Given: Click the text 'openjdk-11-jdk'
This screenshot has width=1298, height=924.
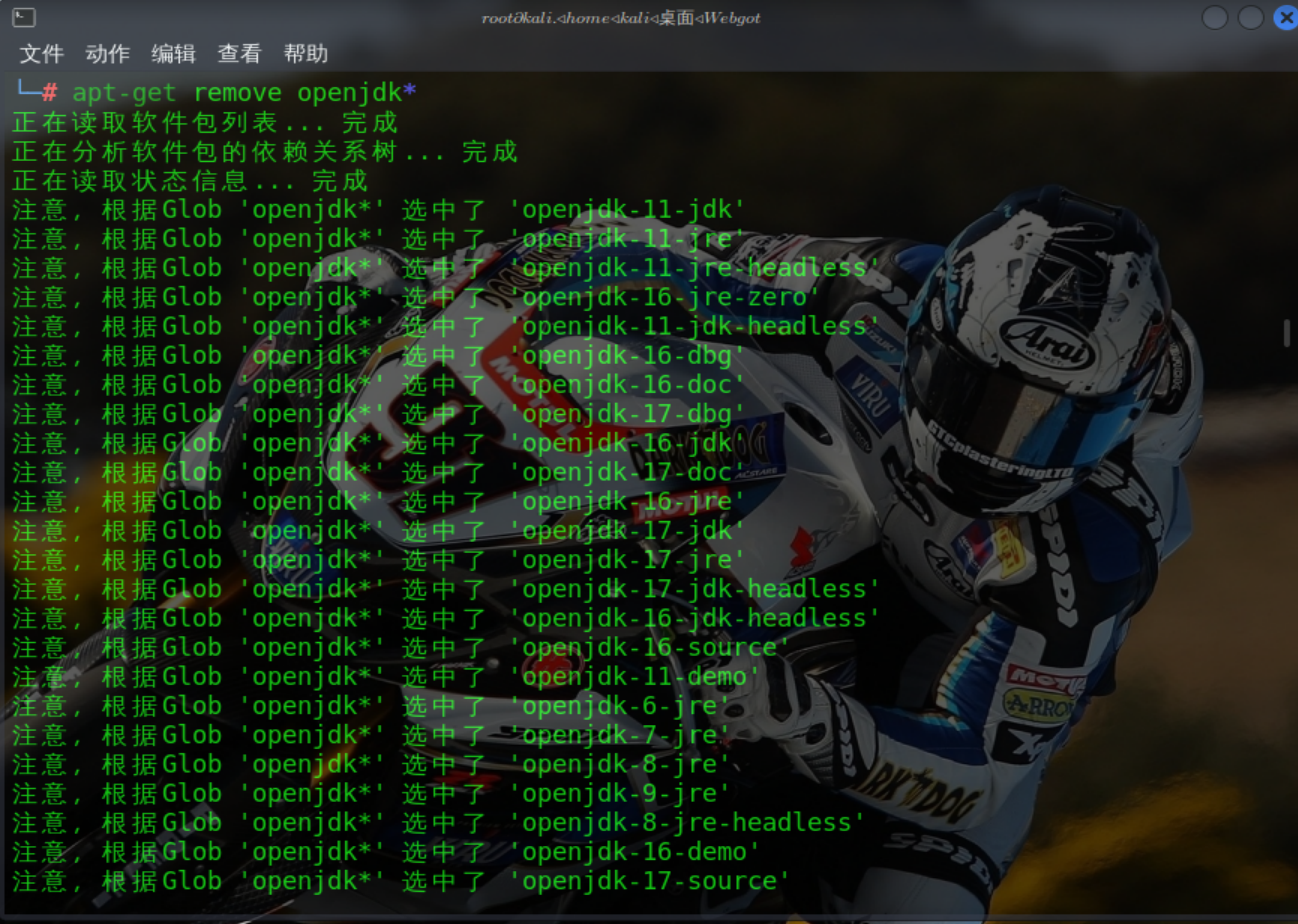Looking at the screenshot, I should [x=627, y=210].
